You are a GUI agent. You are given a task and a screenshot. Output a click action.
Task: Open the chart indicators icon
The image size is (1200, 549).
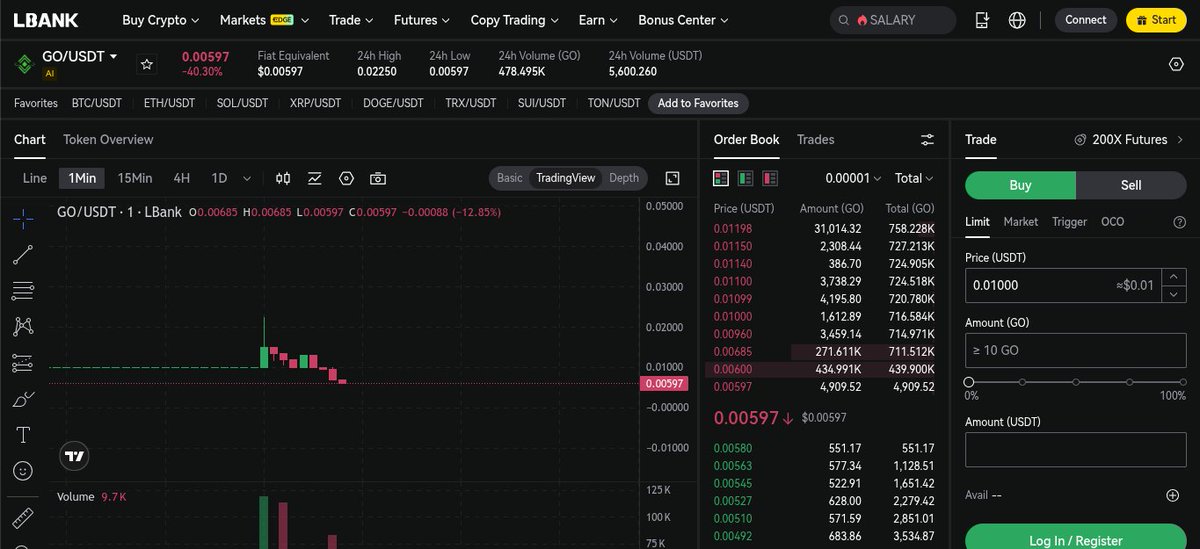click(x=315, y=178)
